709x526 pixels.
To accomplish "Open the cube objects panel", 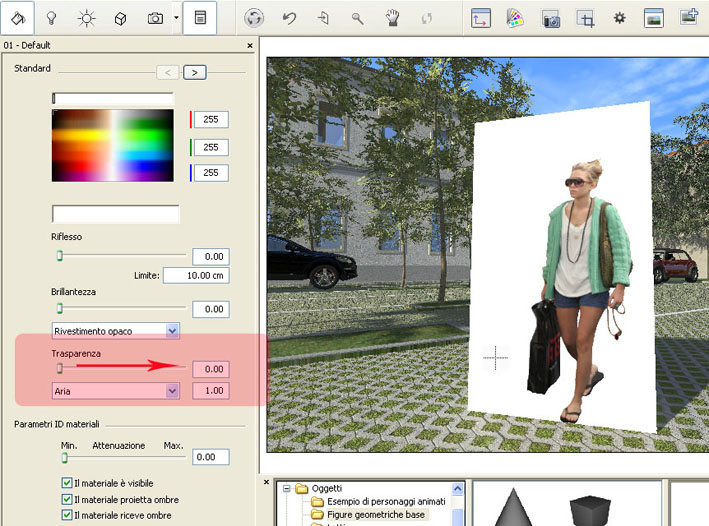I will (x=120, y=18).
